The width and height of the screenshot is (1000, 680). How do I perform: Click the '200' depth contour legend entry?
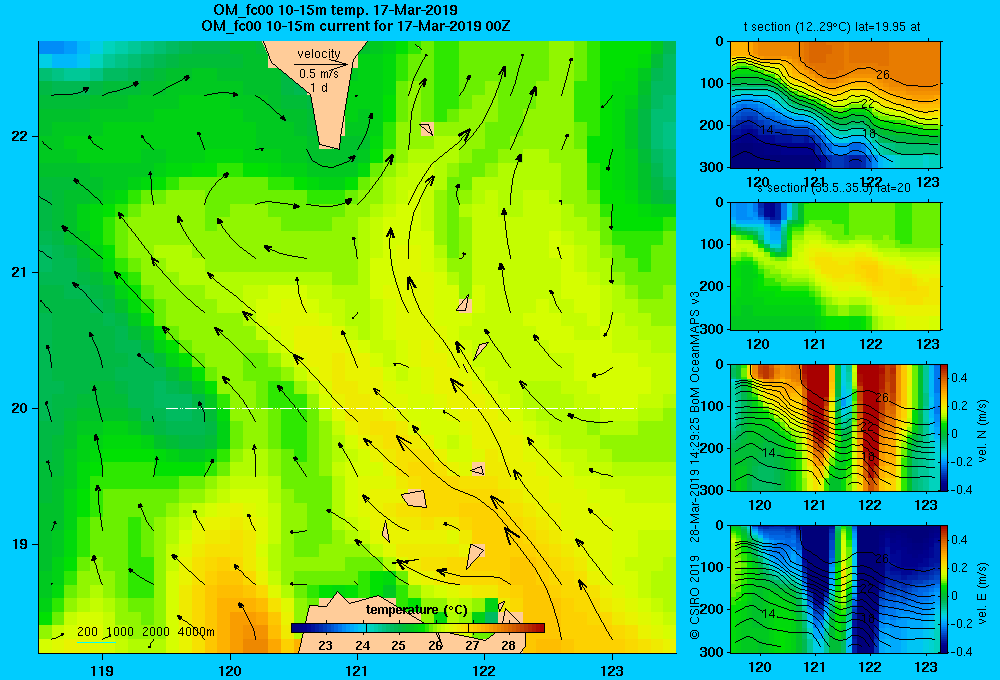[87, 632]
